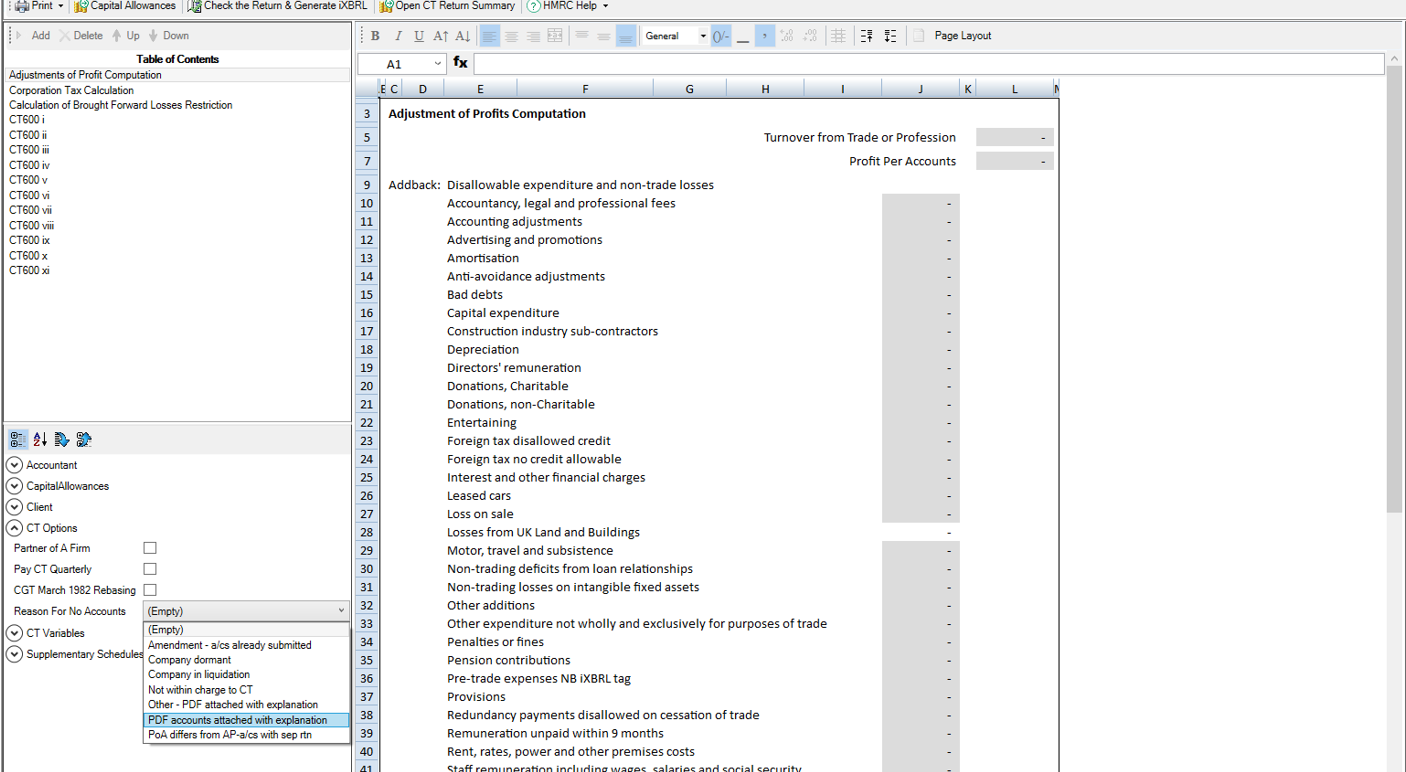The width and height of the screenshot is (1406, 772).
Task: Align cell content to middle
Action: pyautogui.click(x=604, y=36)
